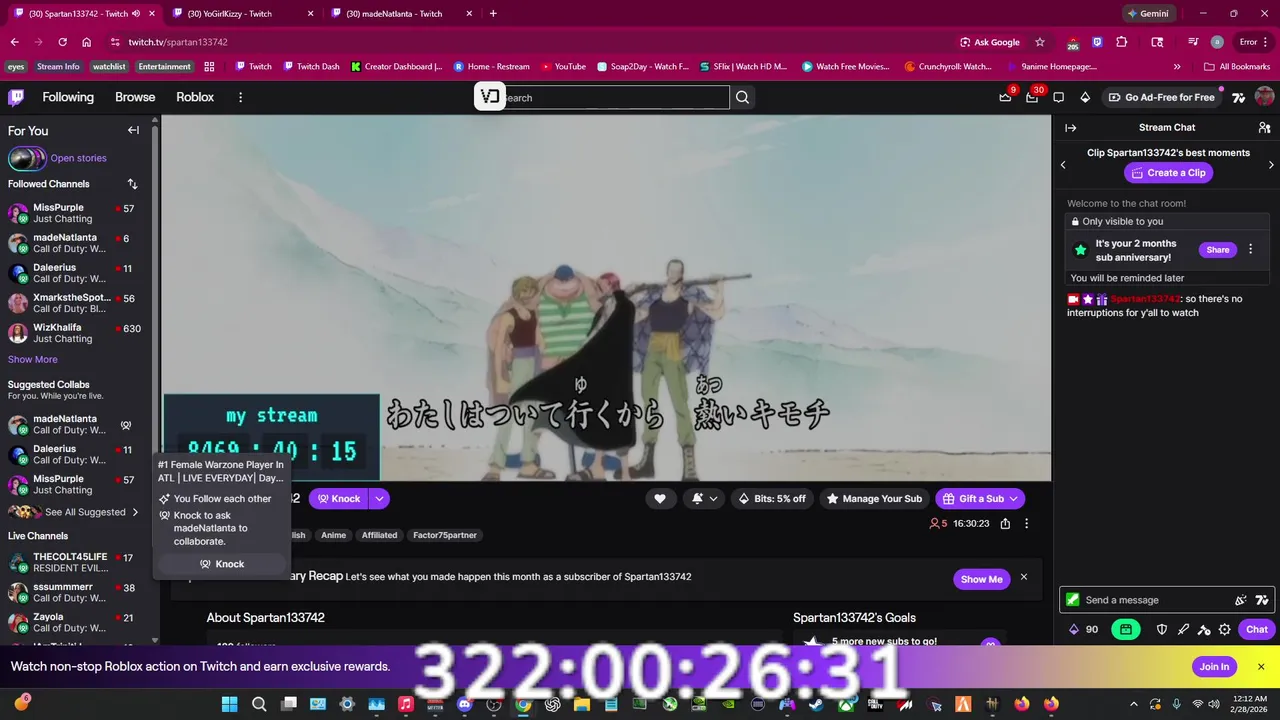Open the Following navigation tab
1280x720 pixels.
point(68,97)
